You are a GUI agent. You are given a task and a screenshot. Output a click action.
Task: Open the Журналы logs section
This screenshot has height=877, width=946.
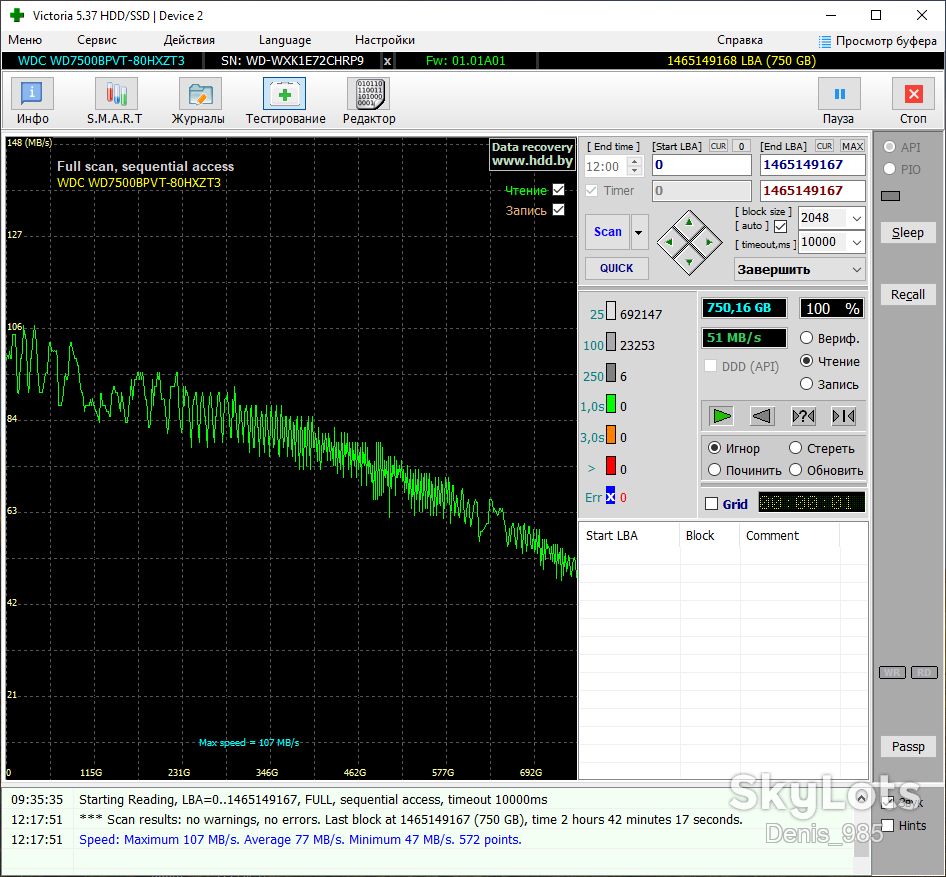point(198,101)
